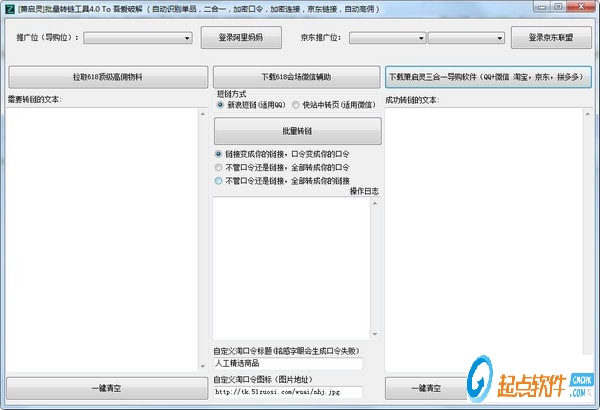
Task: Click scroll-up arrow of 需要转链的文本 box
Action: point(203,114)
